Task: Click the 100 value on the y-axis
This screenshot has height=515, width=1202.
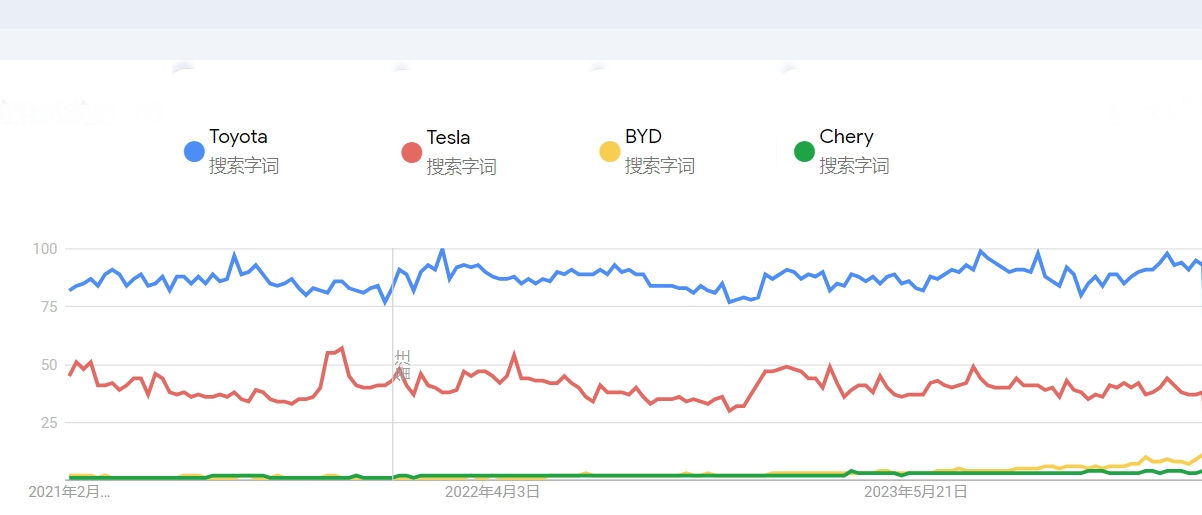Action: [46, 248]
